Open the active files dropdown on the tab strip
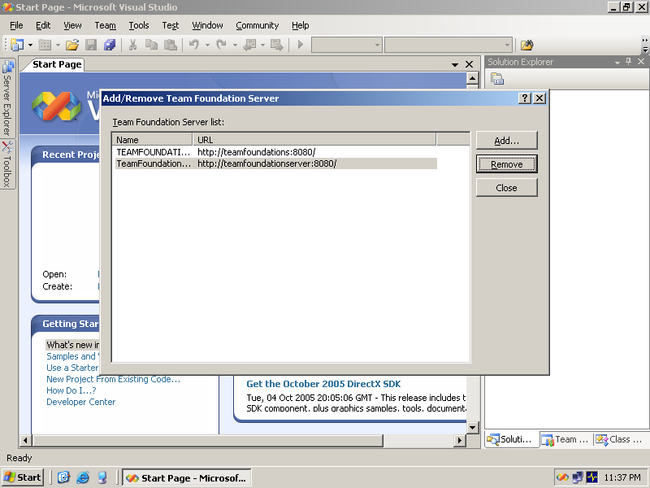Screen dimensions: 650x488 click(x=455, y=65)
